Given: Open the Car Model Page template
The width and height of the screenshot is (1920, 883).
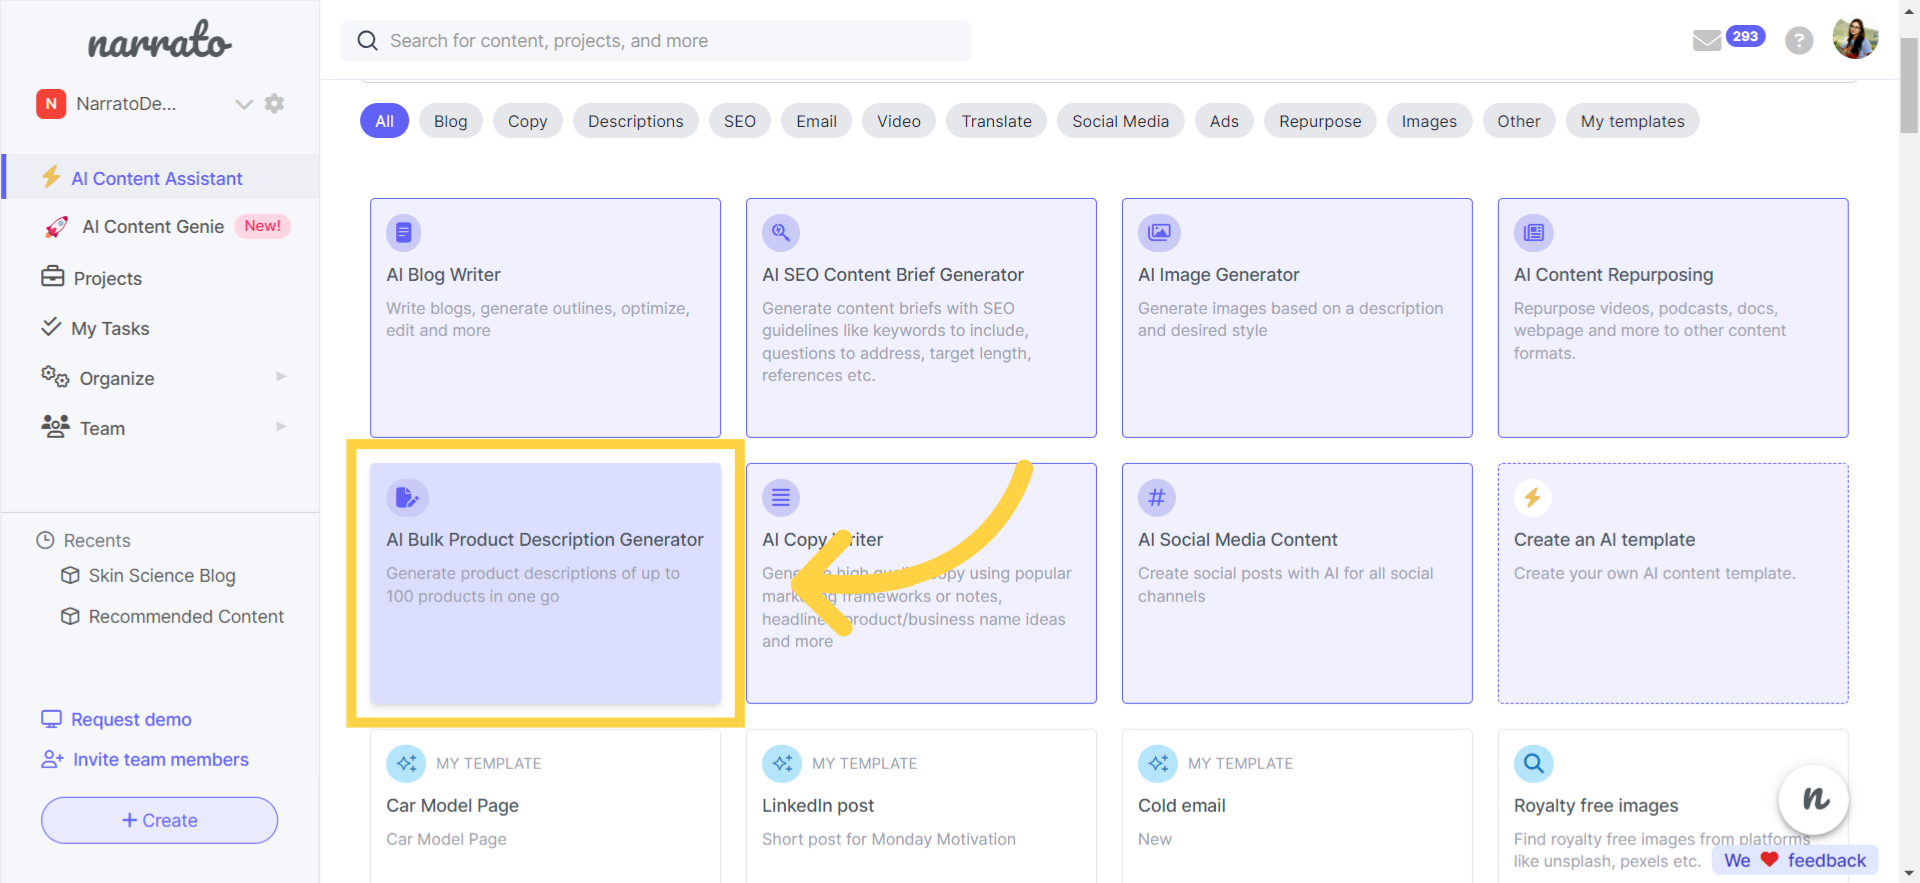Looking at the screenshot, I should [545, 806].
